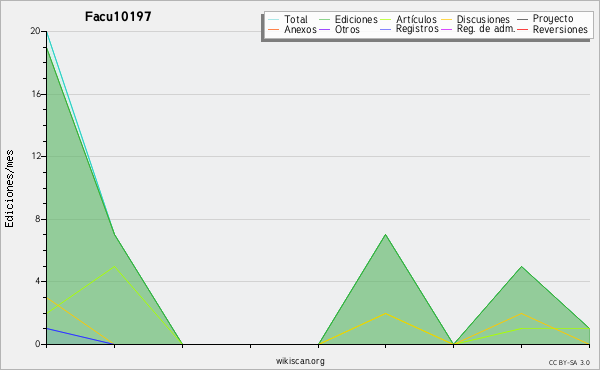This screenshot has width=600, height=370.
Task: Click the y-axis value 8
Action: click(x=38, y=219)
